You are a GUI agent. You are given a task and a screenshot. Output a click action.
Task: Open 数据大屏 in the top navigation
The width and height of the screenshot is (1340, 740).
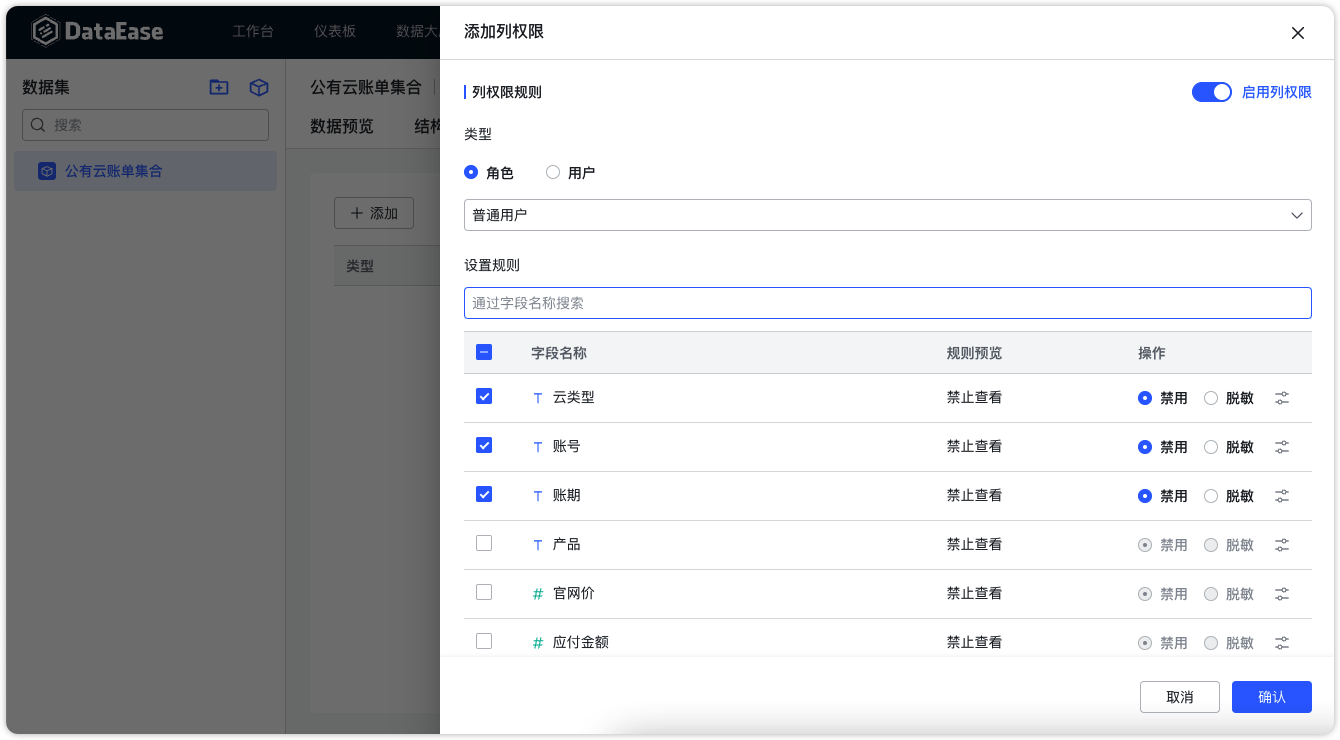pos(418,31)
